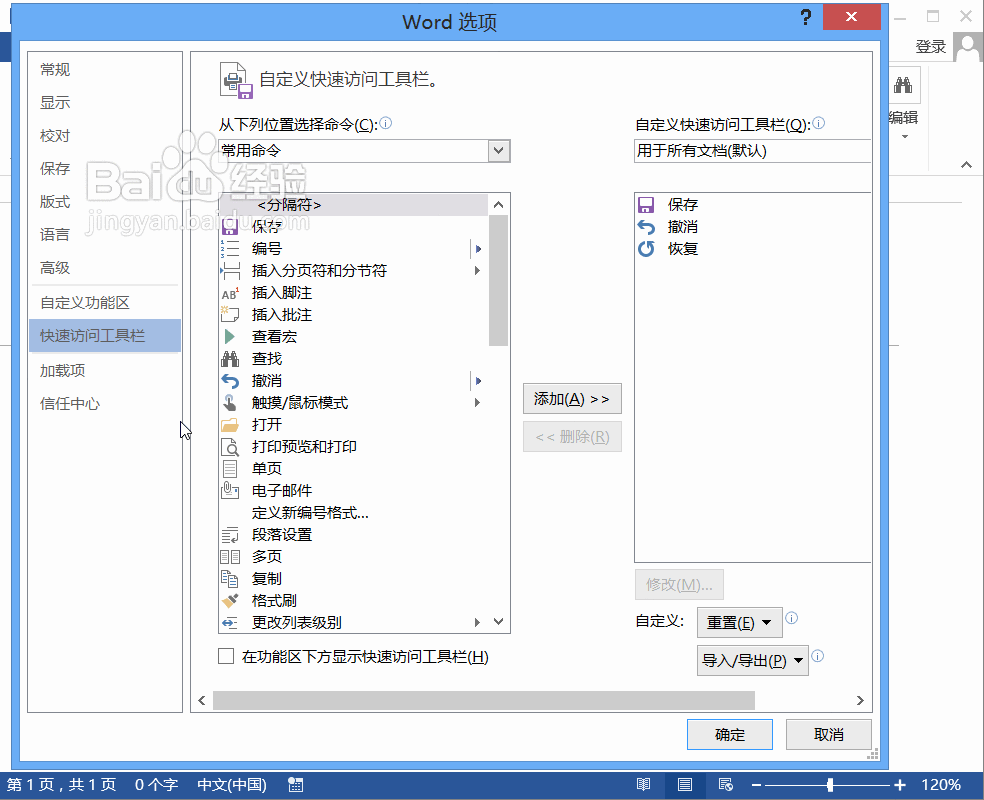984x800 pixels.
Task: Click the zoom out minus button
Action: (x=756, y=785)
